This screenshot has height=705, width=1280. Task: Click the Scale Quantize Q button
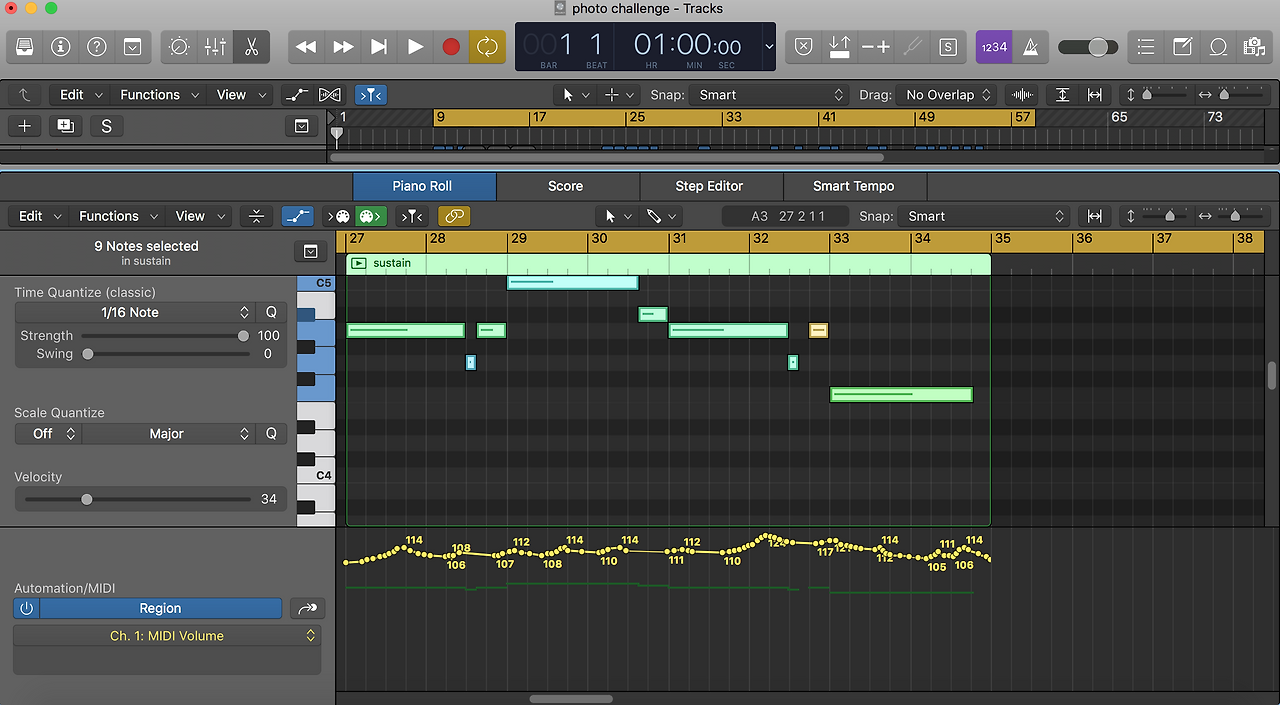[270, 434]
